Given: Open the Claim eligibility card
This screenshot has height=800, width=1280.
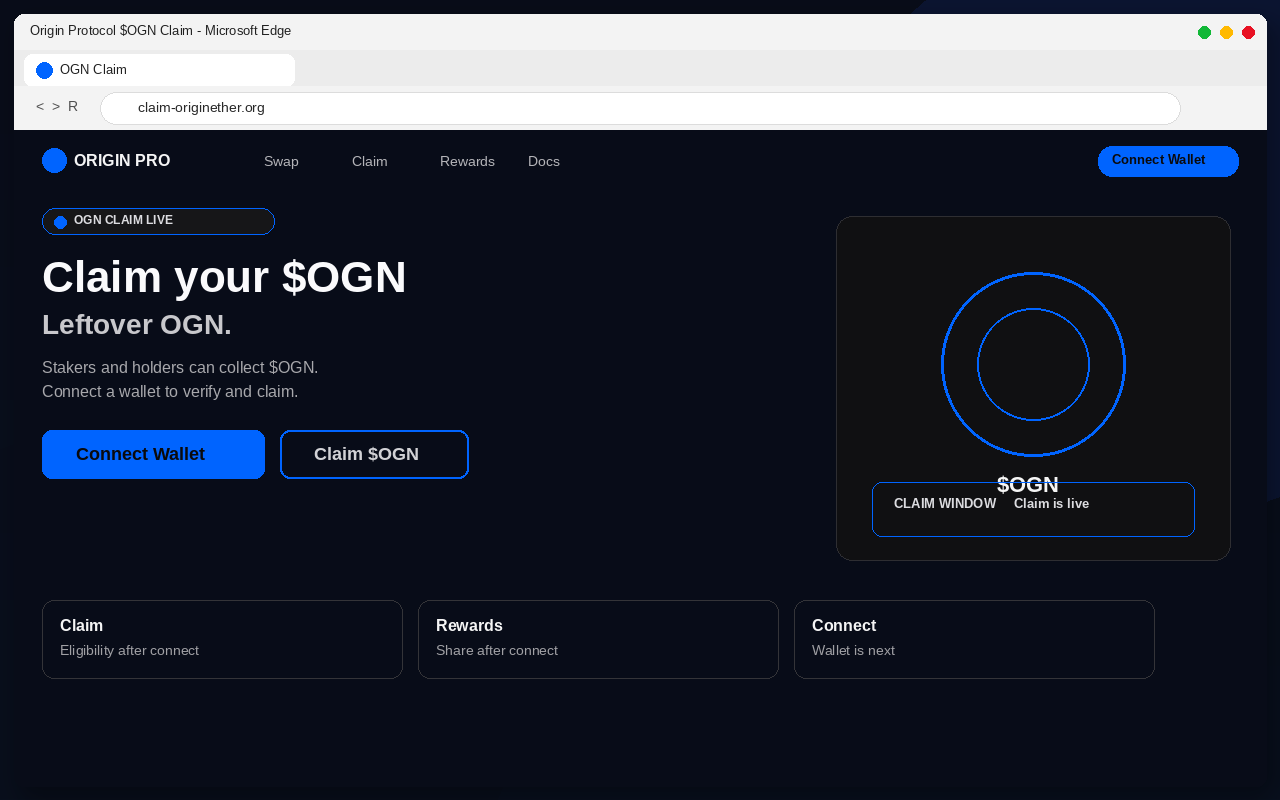Looking at the screenshot, I should pos(222,639).
